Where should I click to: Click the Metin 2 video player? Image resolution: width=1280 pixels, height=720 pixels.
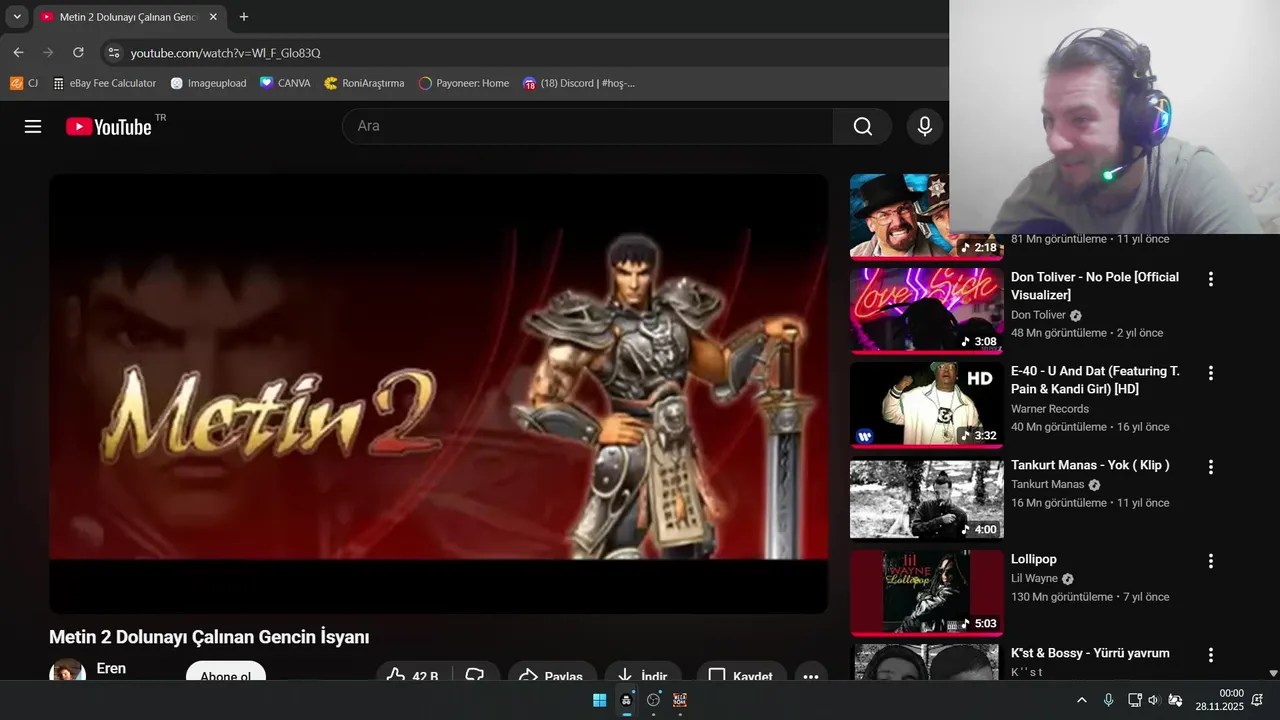(x=438, y=393)
